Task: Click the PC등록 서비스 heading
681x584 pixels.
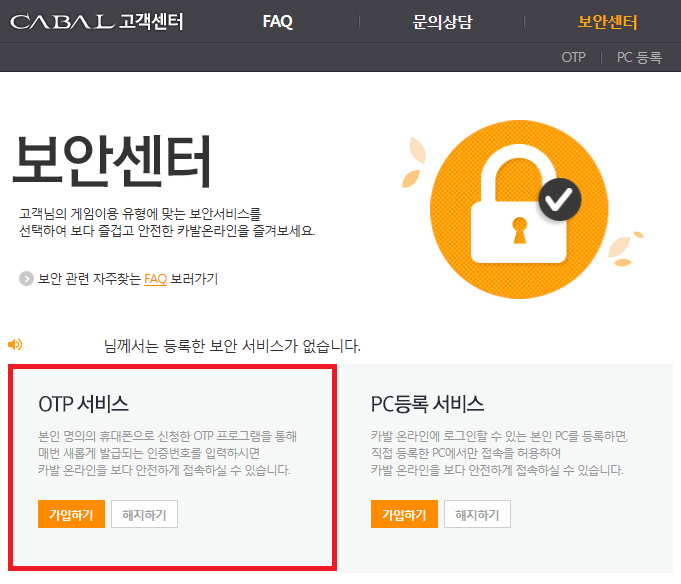Action: pyautogui.click(x=427, y=404)
